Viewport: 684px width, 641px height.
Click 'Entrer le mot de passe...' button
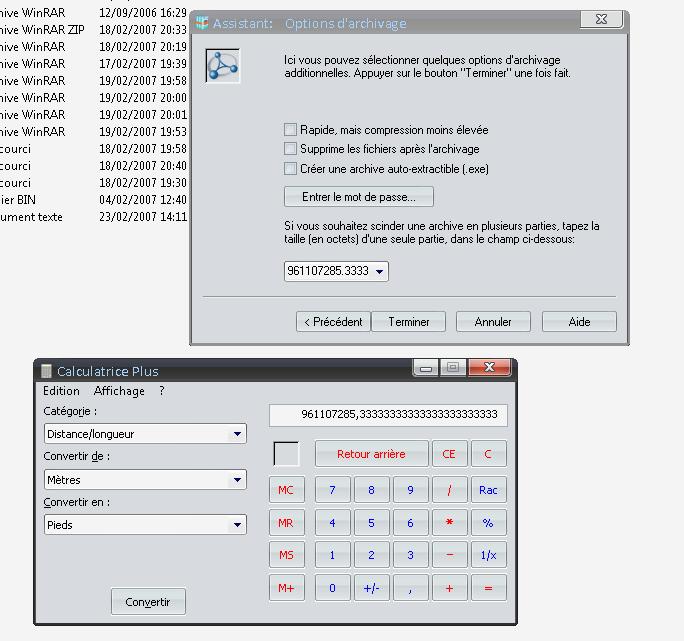359,197
